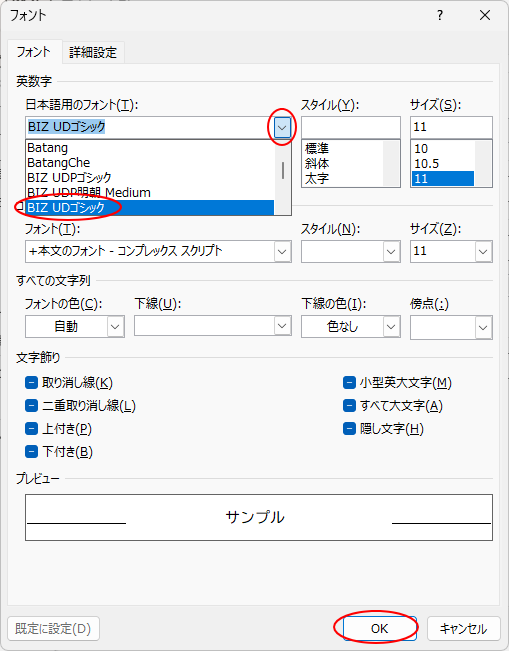Viewport: 509px width, 651px height.
Task: Select highlighted size 11 in list
Action: click(443, 179)
